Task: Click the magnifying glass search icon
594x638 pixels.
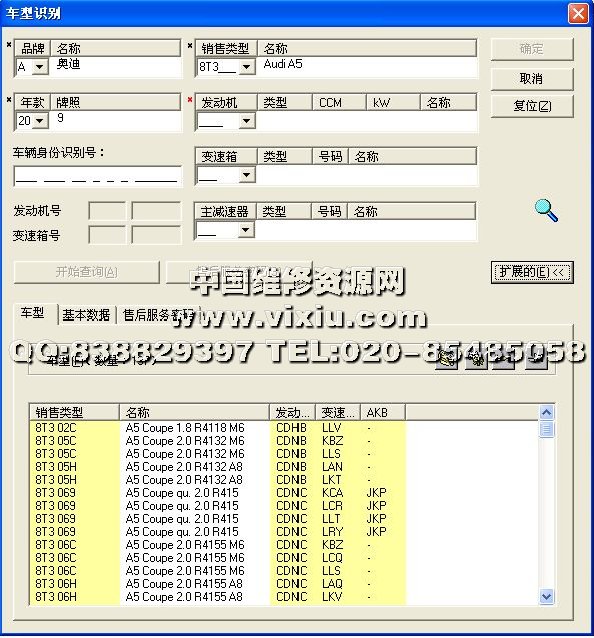Action: pos(546,210)
